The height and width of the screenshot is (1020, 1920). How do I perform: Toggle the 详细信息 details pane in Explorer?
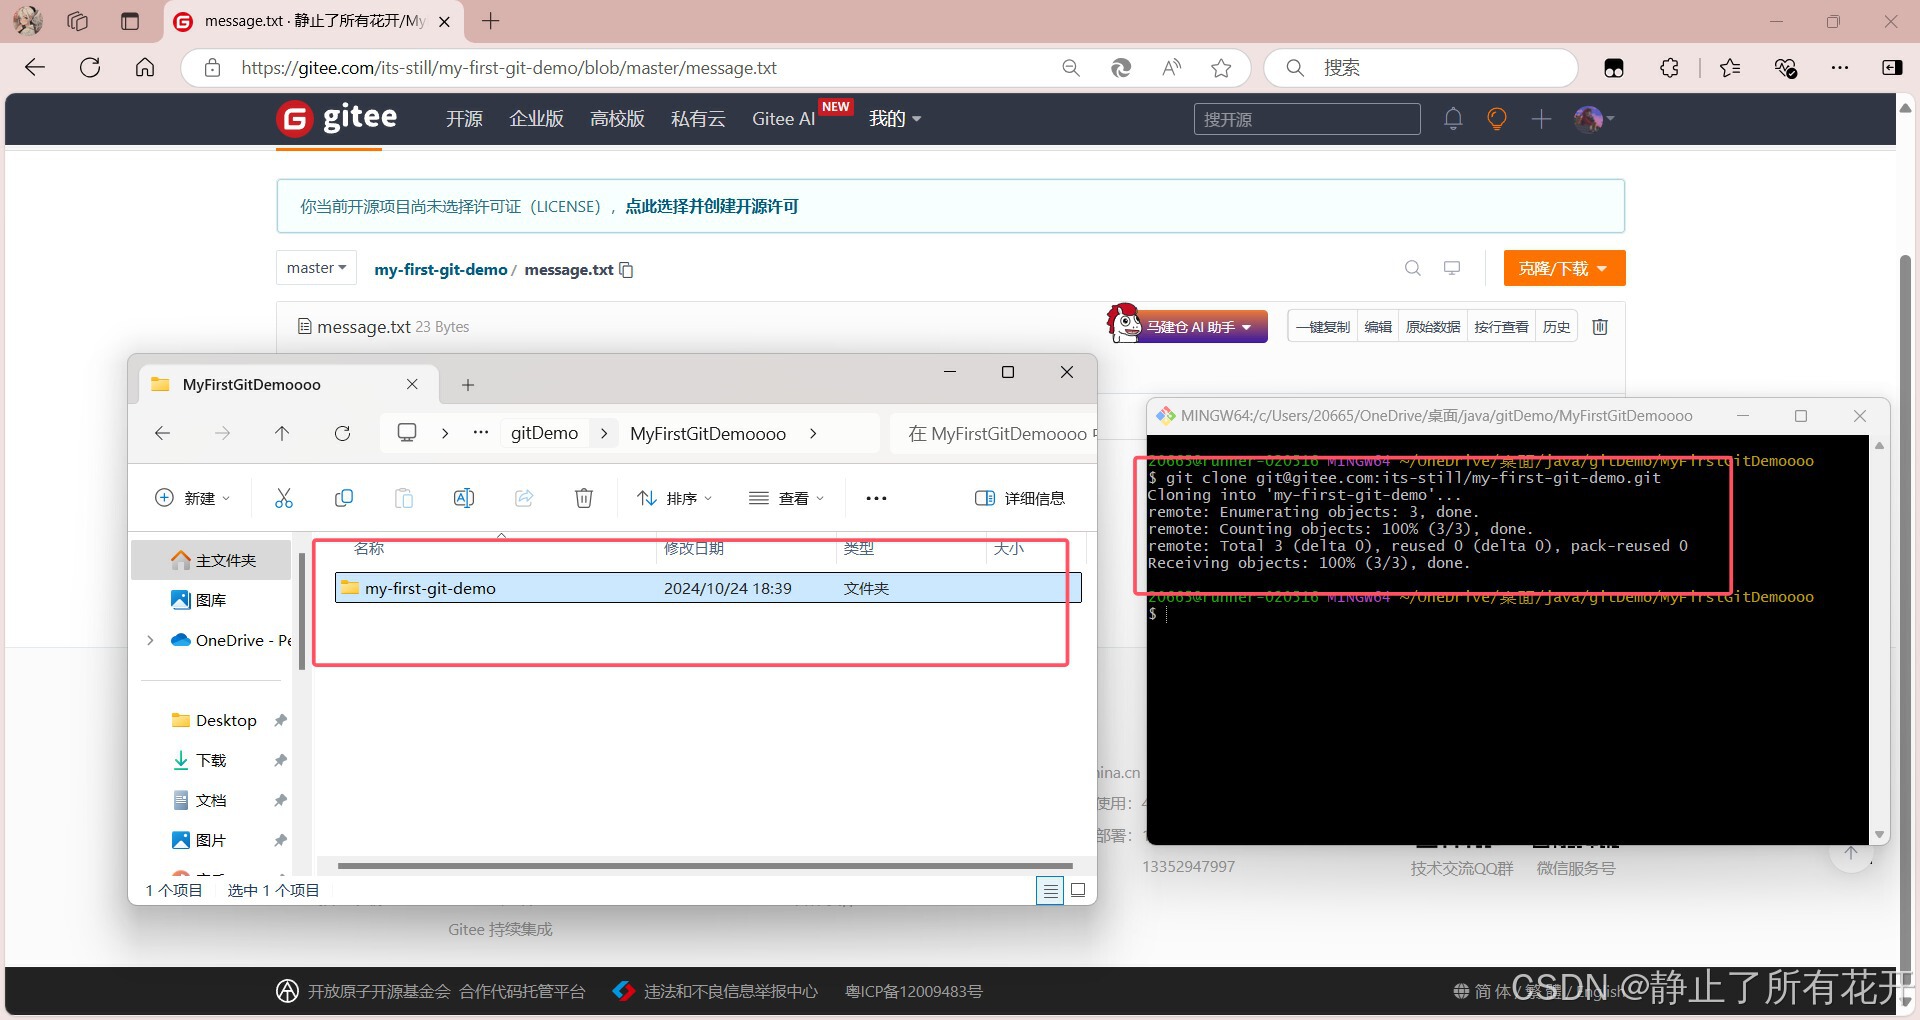click(x=1020, y=498)
